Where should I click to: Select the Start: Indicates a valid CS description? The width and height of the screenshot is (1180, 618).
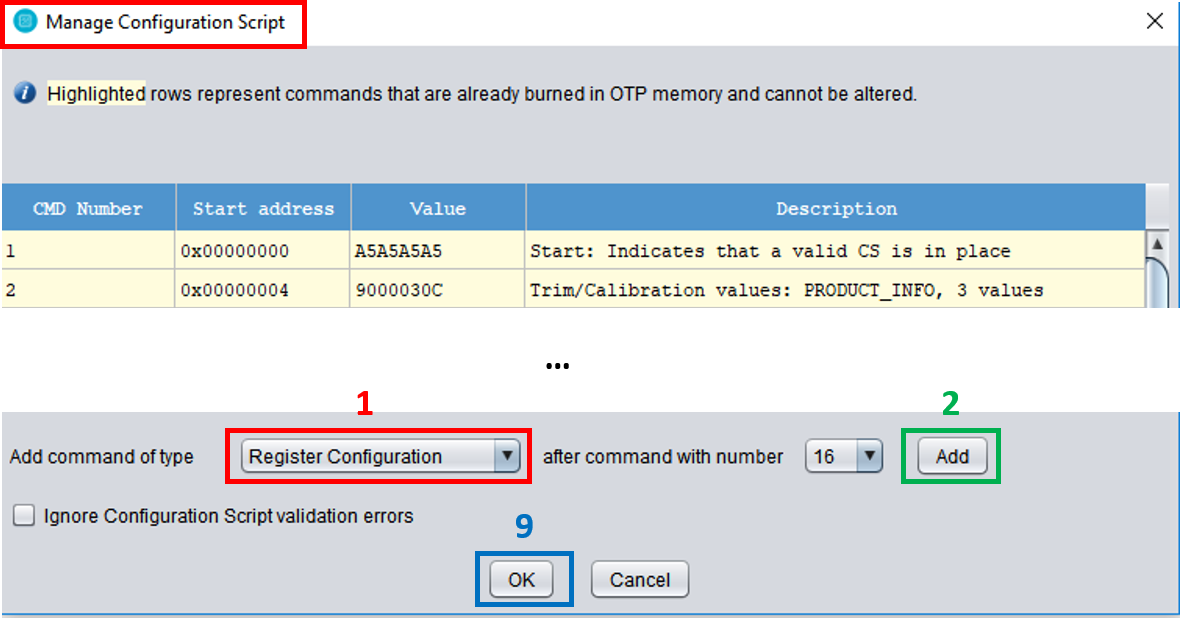835,251
